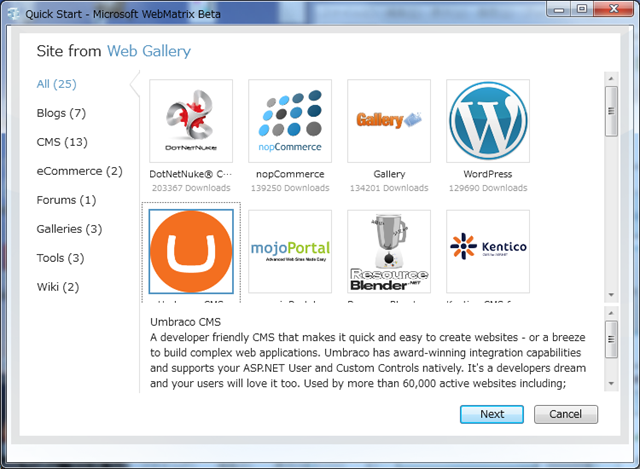The image size is (640, 469).
Task: Select the Kentico CMS icon
Action: coord(488,251)
